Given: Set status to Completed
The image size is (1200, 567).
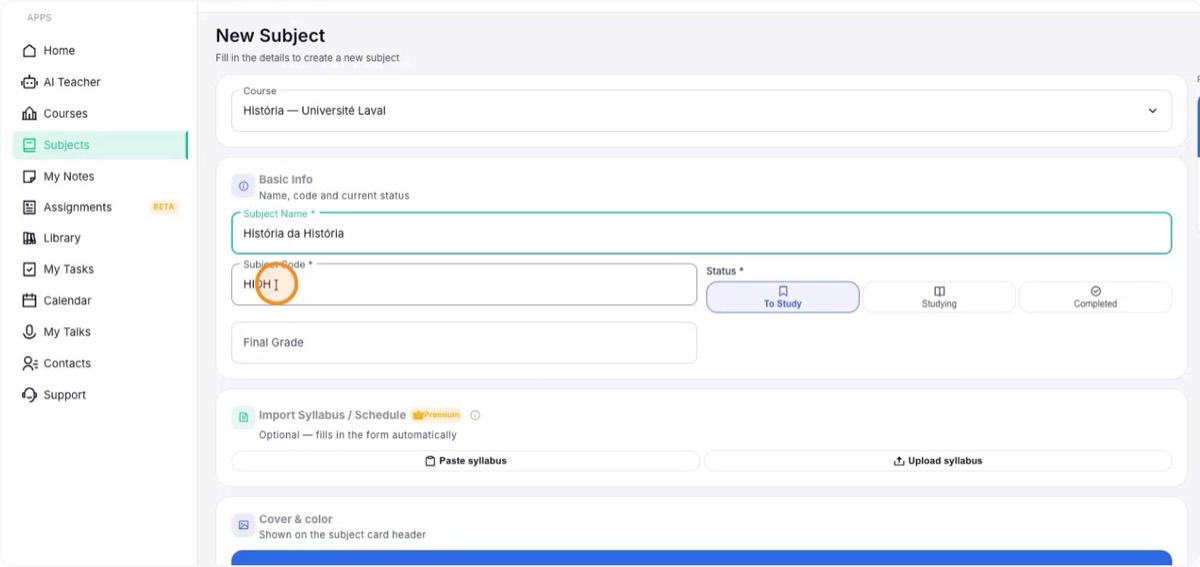Looking at the screenshot, I should (1095, 297).
